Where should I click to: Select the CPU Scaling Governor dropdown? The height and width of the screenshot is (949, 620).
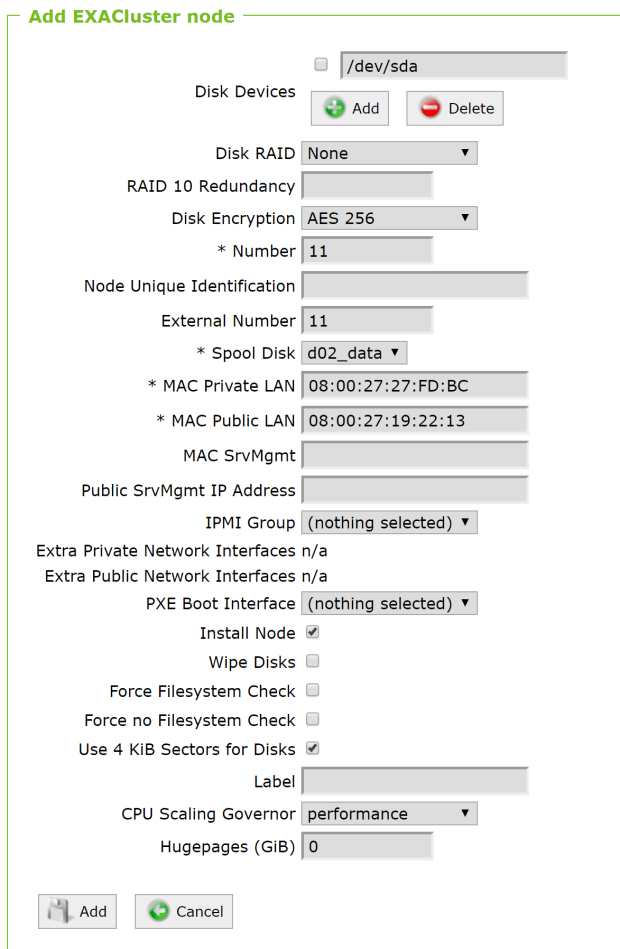[389, 813]
